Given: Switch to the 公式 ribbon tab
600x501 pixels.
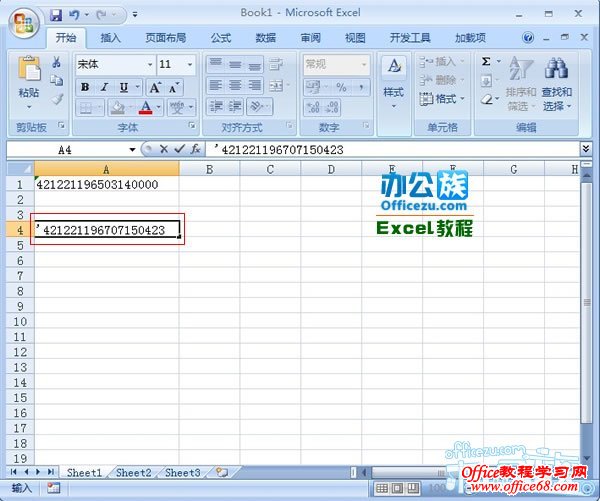Looking at the screenshot, I should 221,38.
